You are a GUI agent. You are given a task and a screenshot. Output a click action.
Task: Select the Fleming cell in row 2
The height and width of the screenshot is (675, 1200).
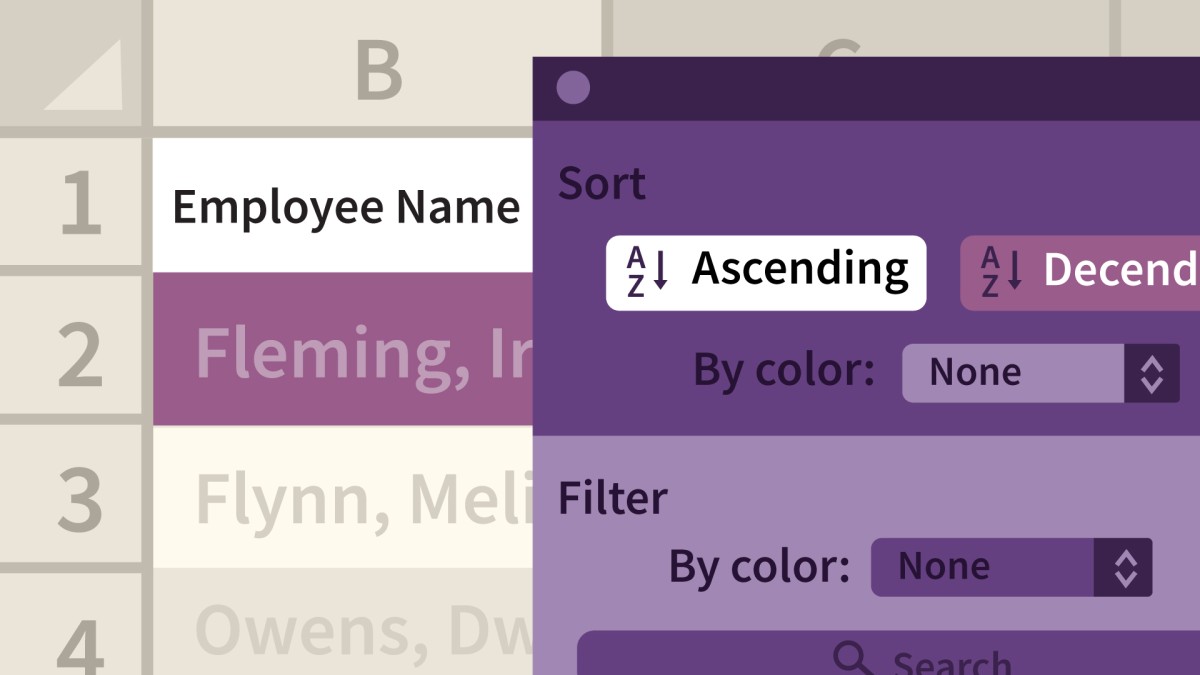pyautogui.click(x=343, y=352)
